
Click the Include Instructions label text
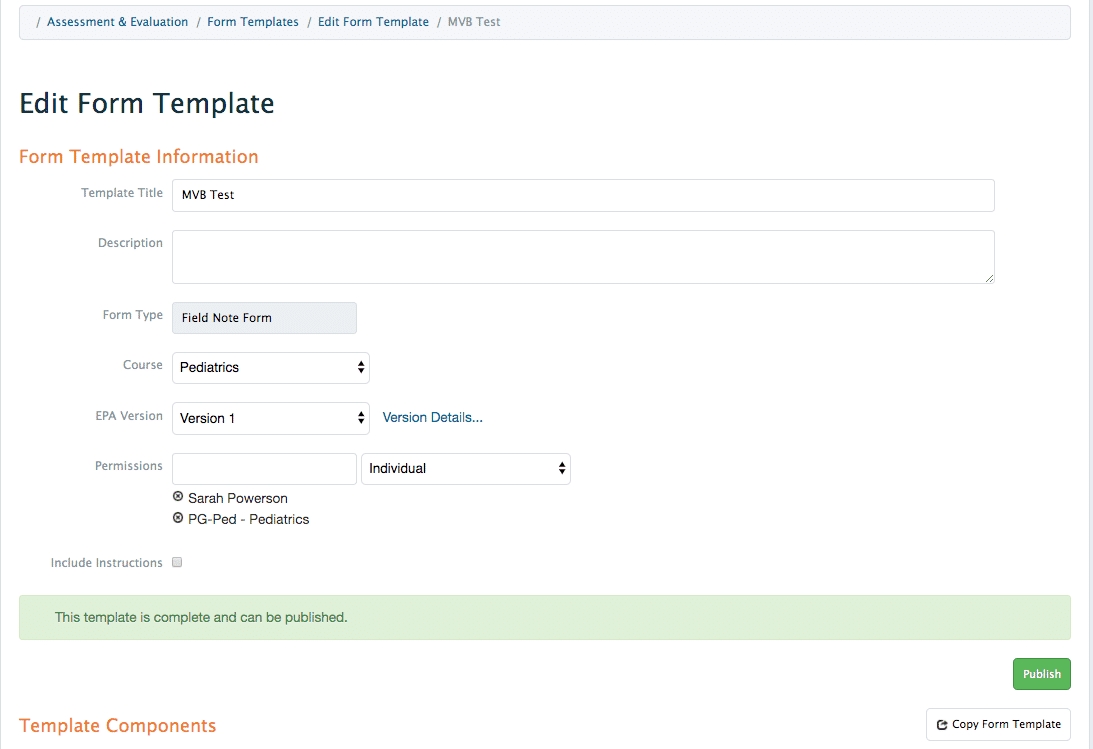pos(106,563)
